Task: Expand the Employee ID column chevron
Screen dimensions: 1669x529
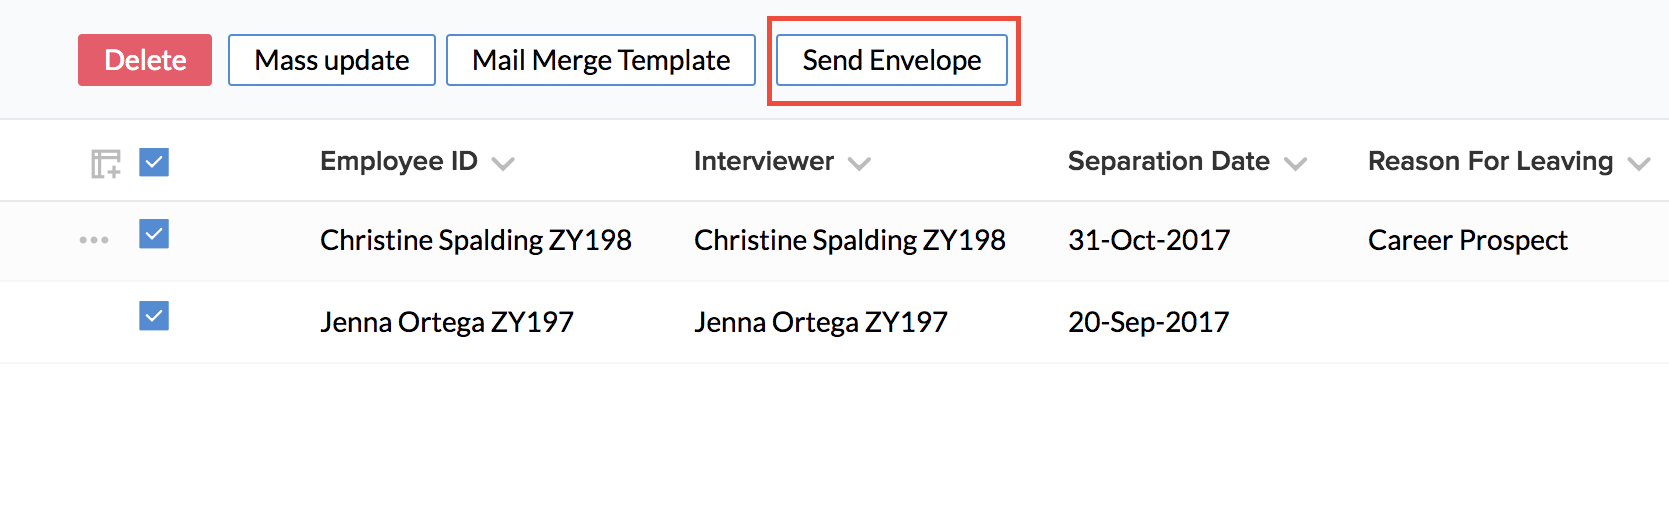Action: pyautogui.click(x=503, y=164)
